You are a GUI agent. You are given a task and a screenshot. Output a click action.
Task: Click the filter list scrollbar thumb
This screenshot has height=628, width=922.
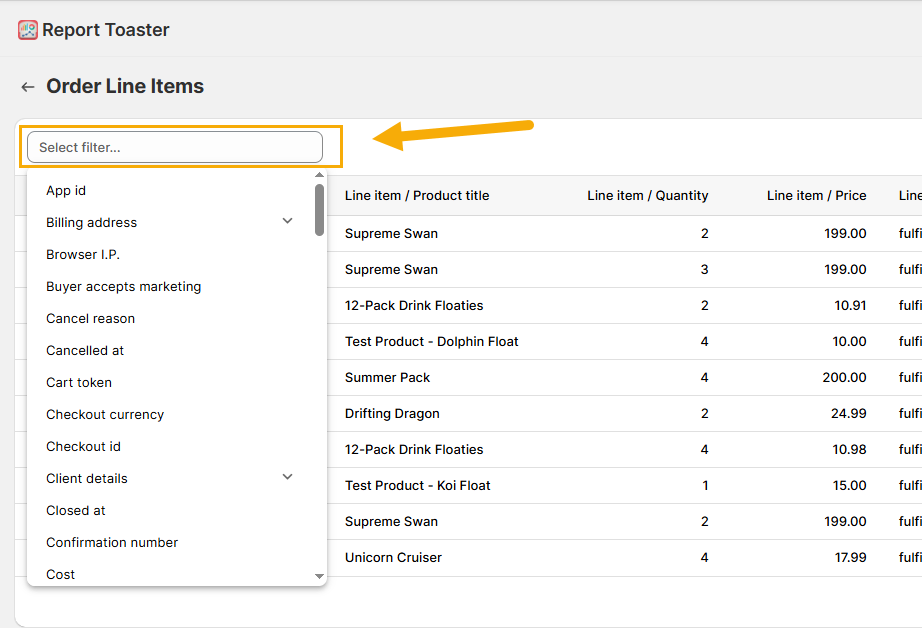coord(319,209)
